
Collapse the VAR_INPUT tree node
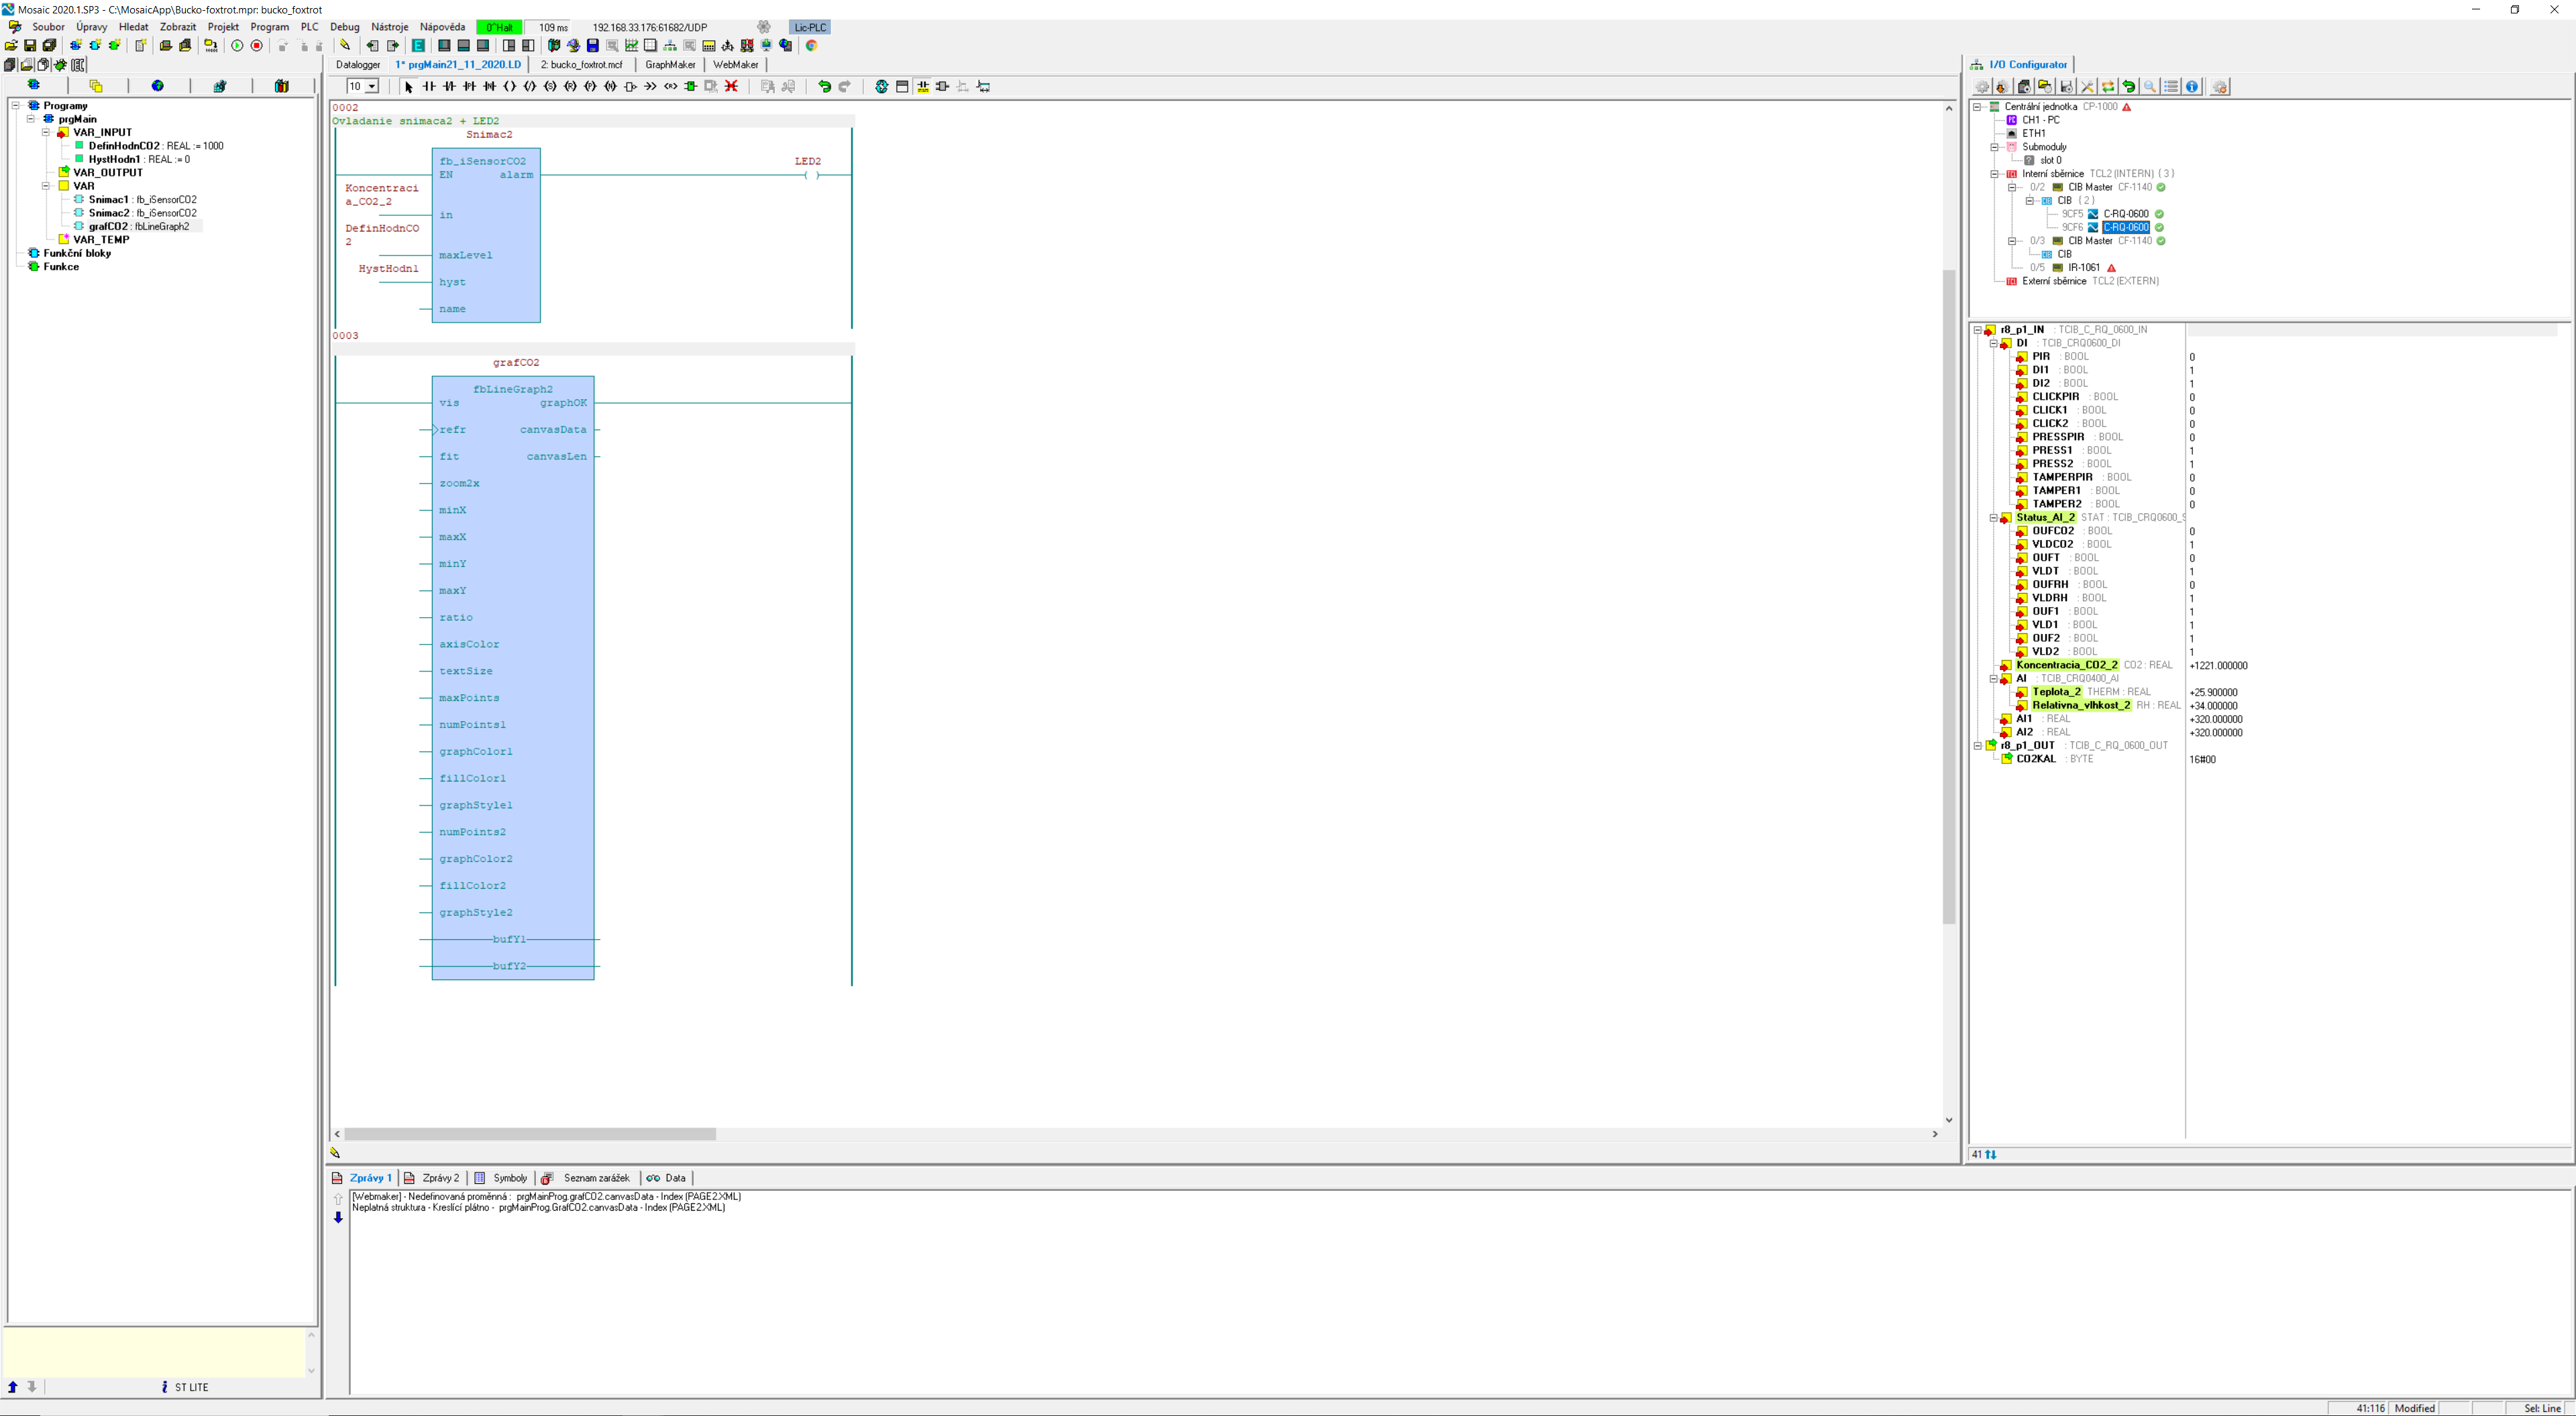coord(46,132)
